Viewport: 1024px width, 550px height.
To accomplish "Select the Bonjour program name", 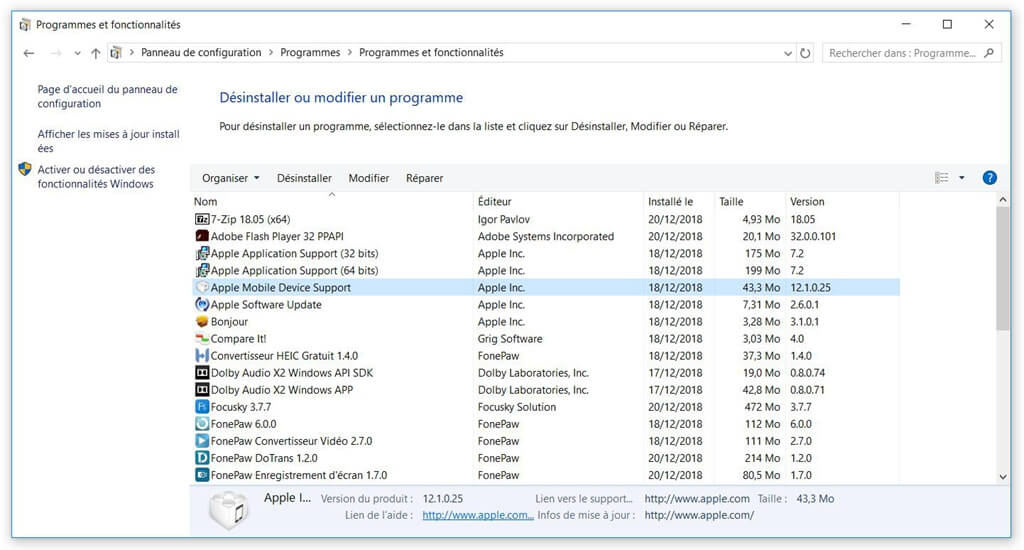I will (x=229, y=321).
